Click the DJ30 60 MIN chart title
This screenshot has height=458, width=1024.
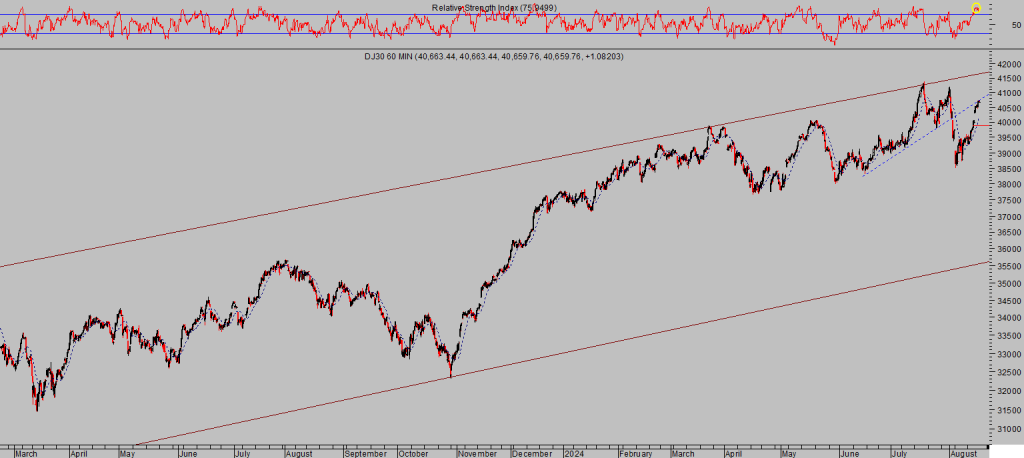tap(494, 57)
